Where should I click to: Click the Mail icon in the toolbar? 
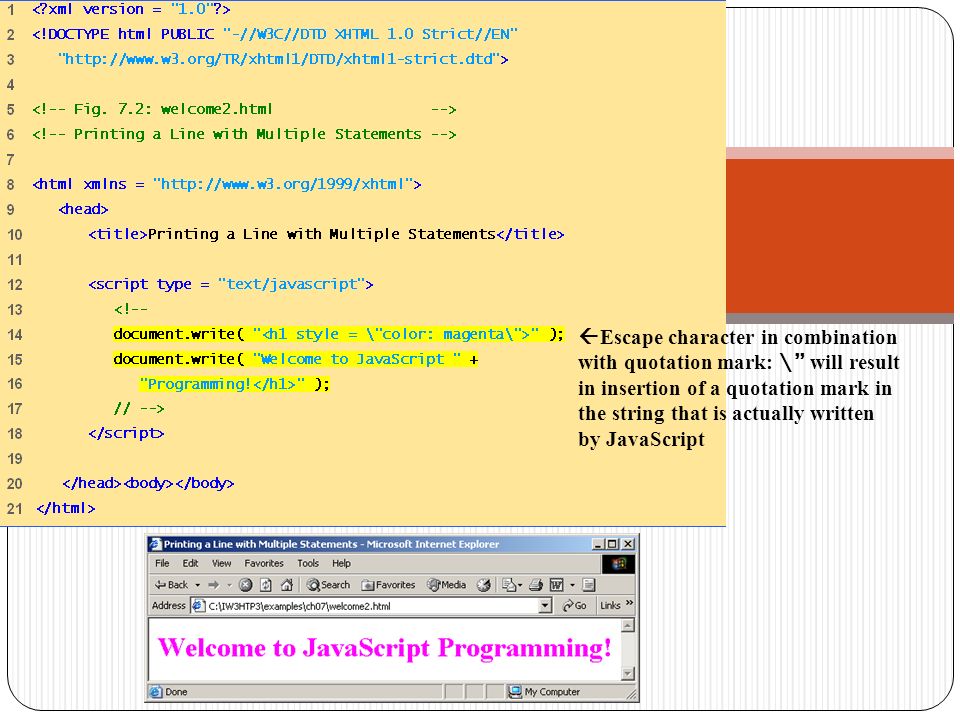pos(509,585)
